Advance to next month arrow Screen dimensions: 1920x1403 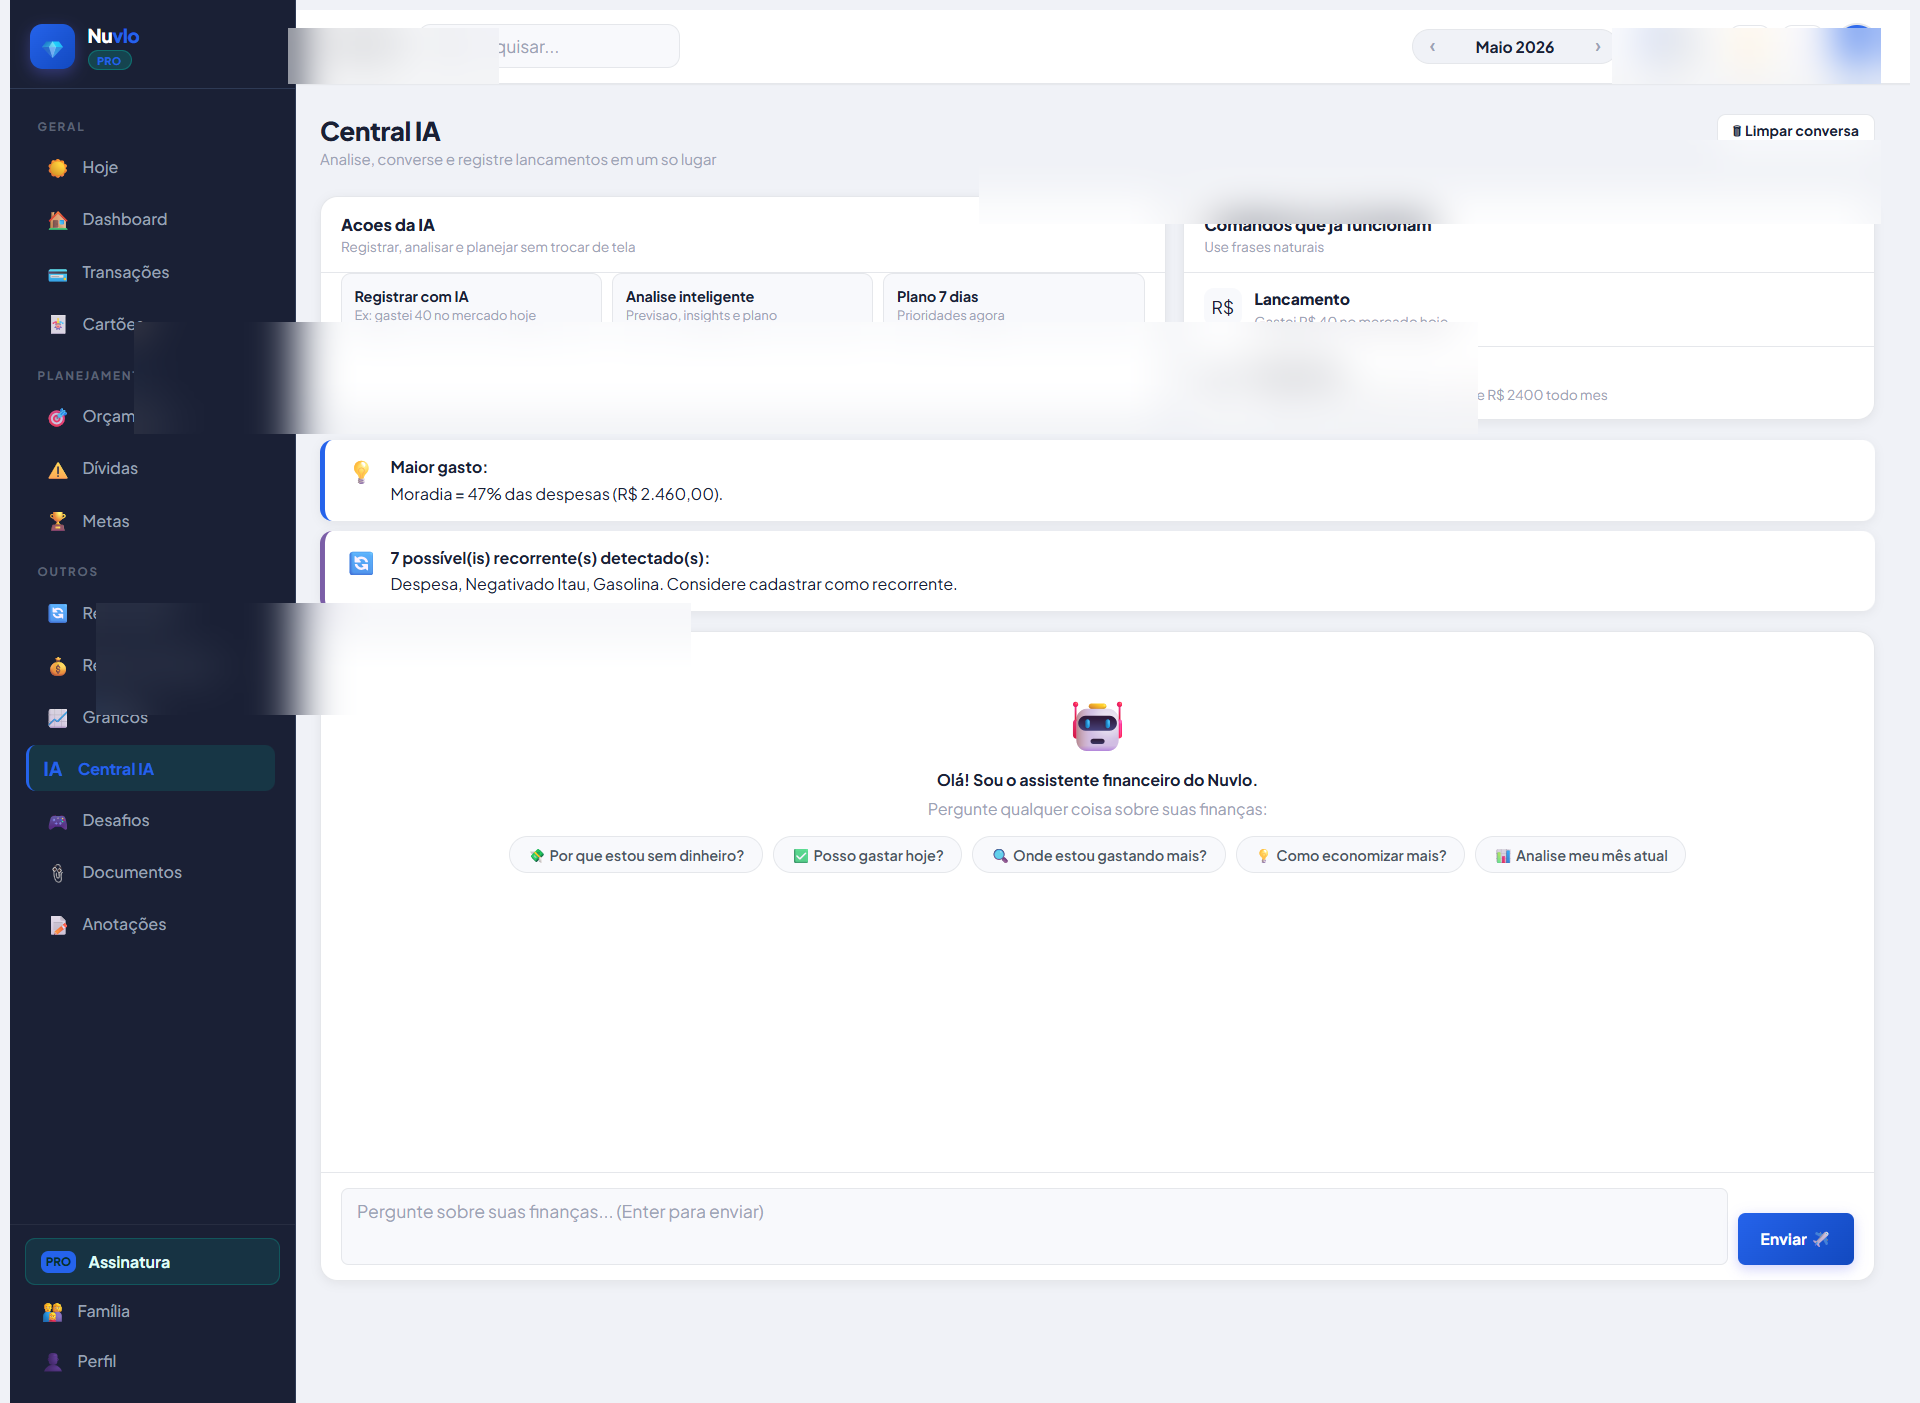click(1597, 47)
